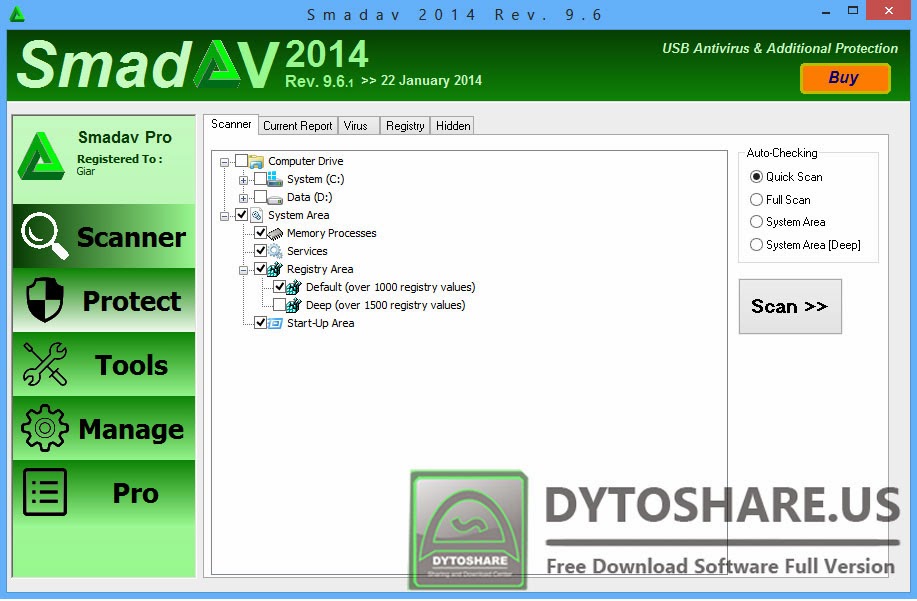Select the Computer Drive tree label

click(305, 161)
